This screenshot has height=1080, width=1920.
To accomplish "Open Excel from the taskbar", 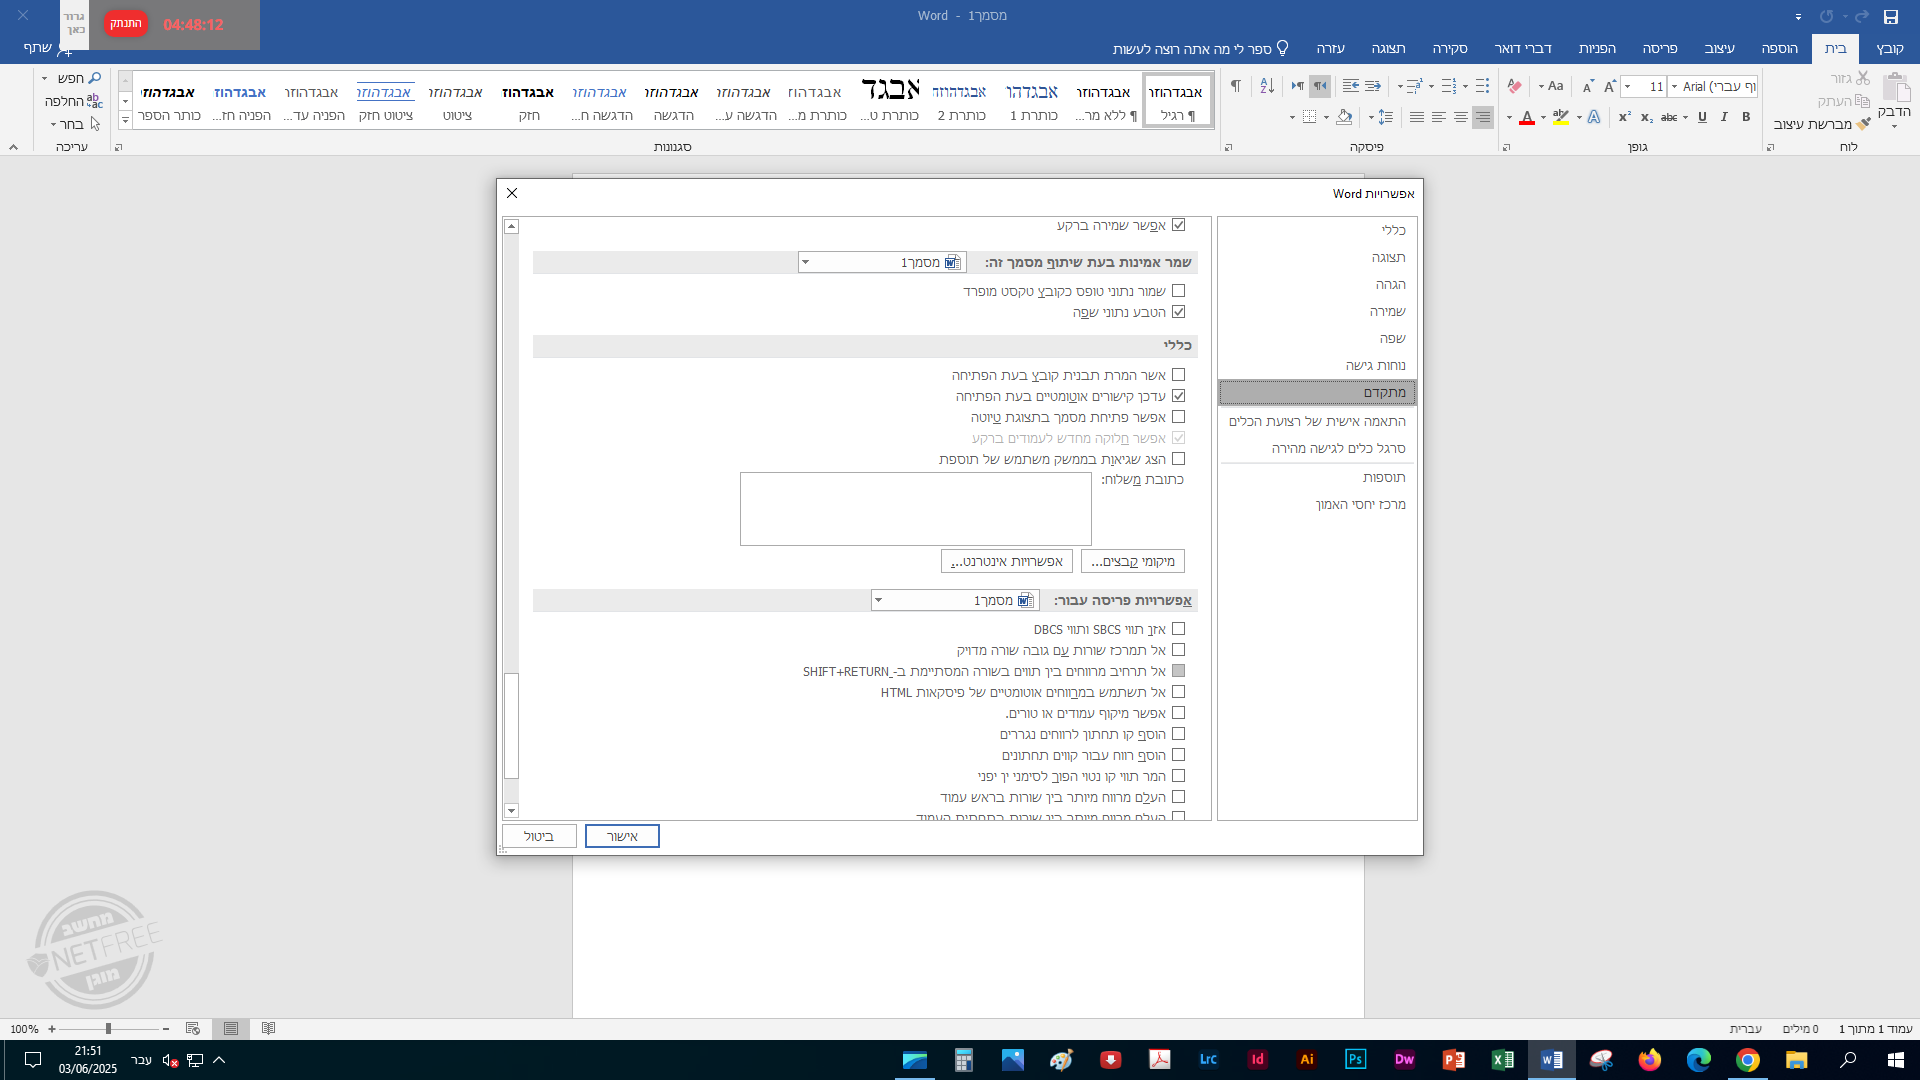I will coord(1502,1060).
